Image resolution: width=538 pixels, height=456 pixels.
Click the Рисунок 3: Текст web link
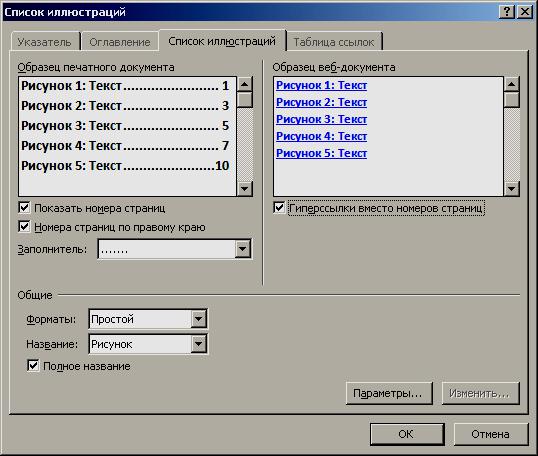tap(321, 119)
